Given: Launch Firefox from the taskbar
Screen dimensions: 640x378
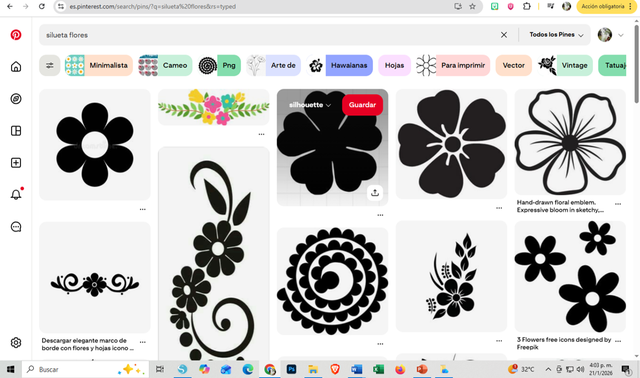Looking at the screenshot, I should coord(400,369).
